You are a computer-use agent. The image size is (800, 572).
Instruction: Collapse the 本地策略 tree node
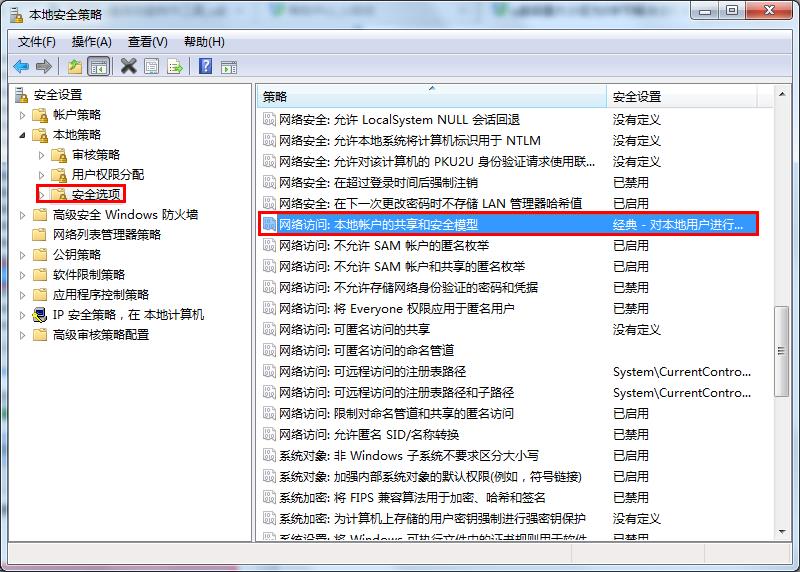[x=22, y=135]
